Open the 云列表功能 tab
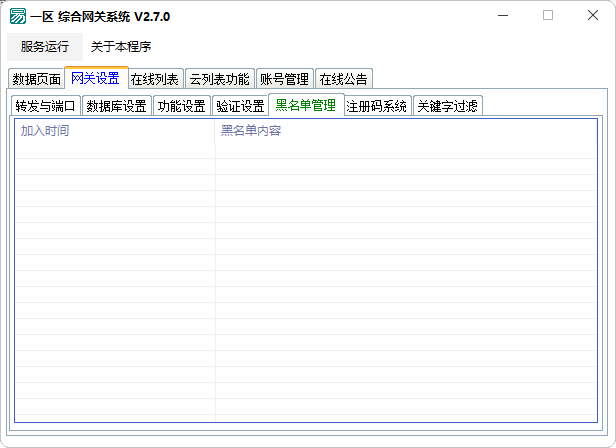 [x=220, y=79]
